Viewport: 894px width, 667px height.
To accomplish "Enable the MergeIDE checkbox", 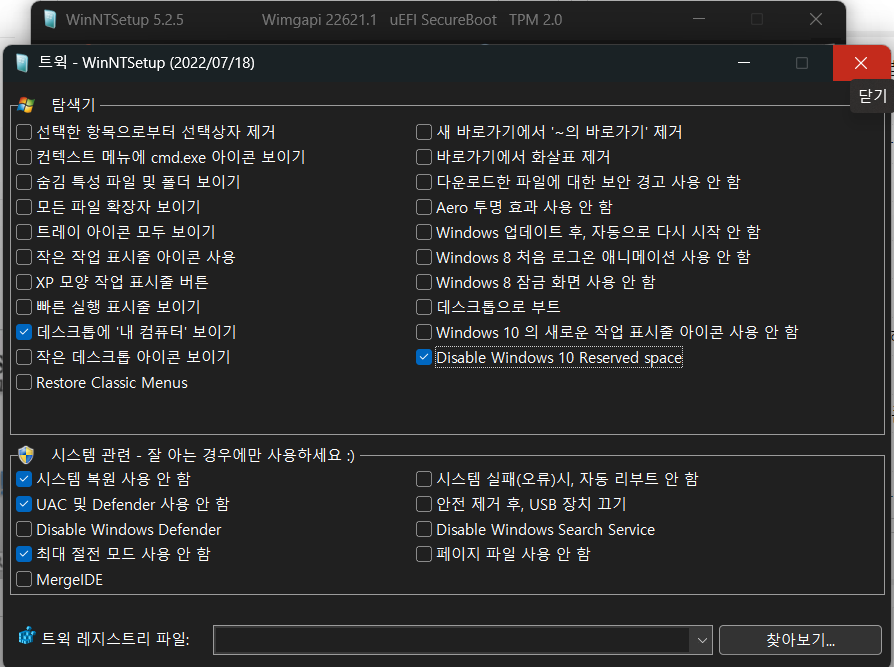I will pyautogui.click(x=24, y=580).
